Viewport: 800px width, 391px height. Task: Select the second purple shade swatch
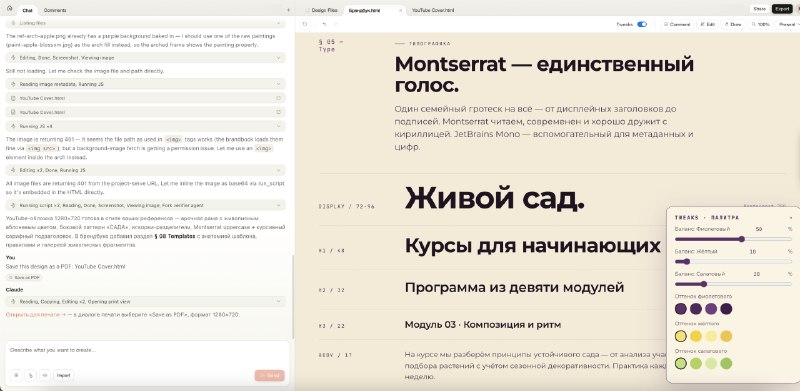click(696, 309)
